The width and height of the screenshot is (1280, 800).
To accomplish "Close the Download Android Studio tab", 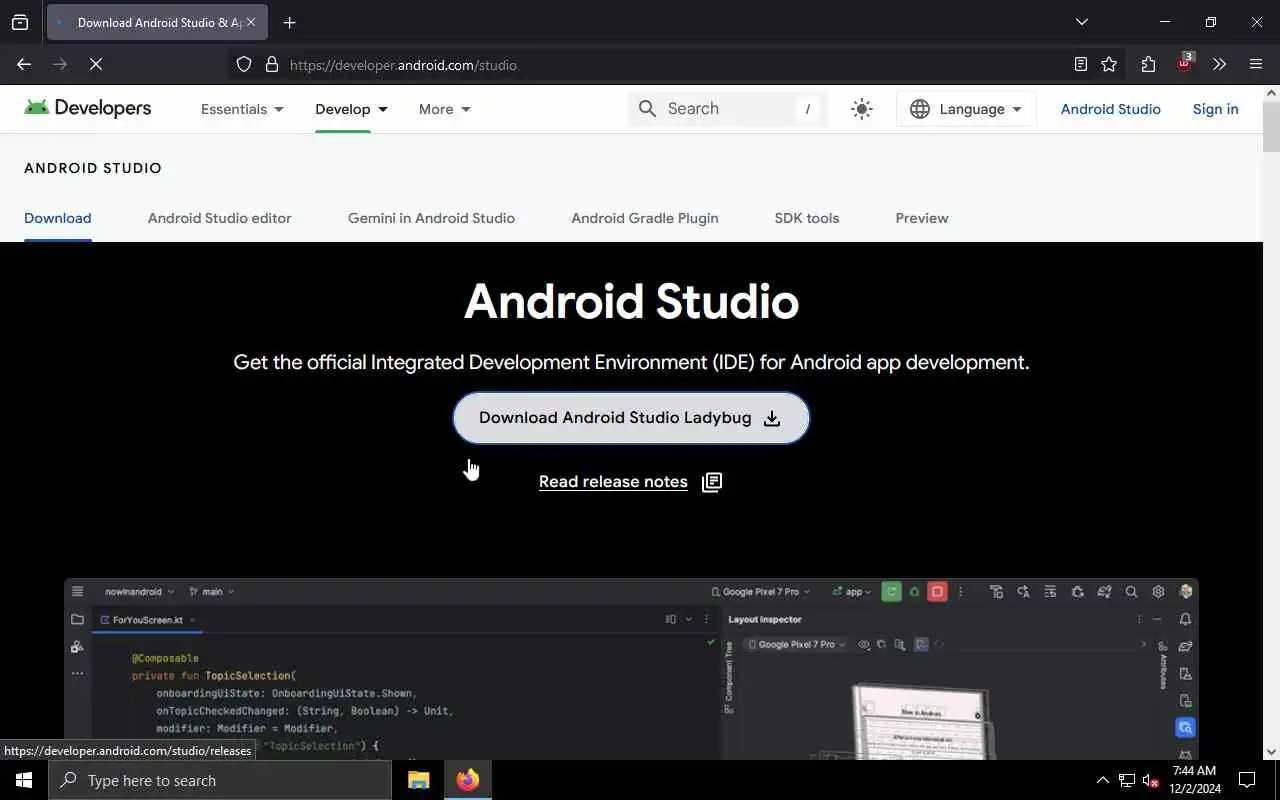I will click(x=251, y=22).
